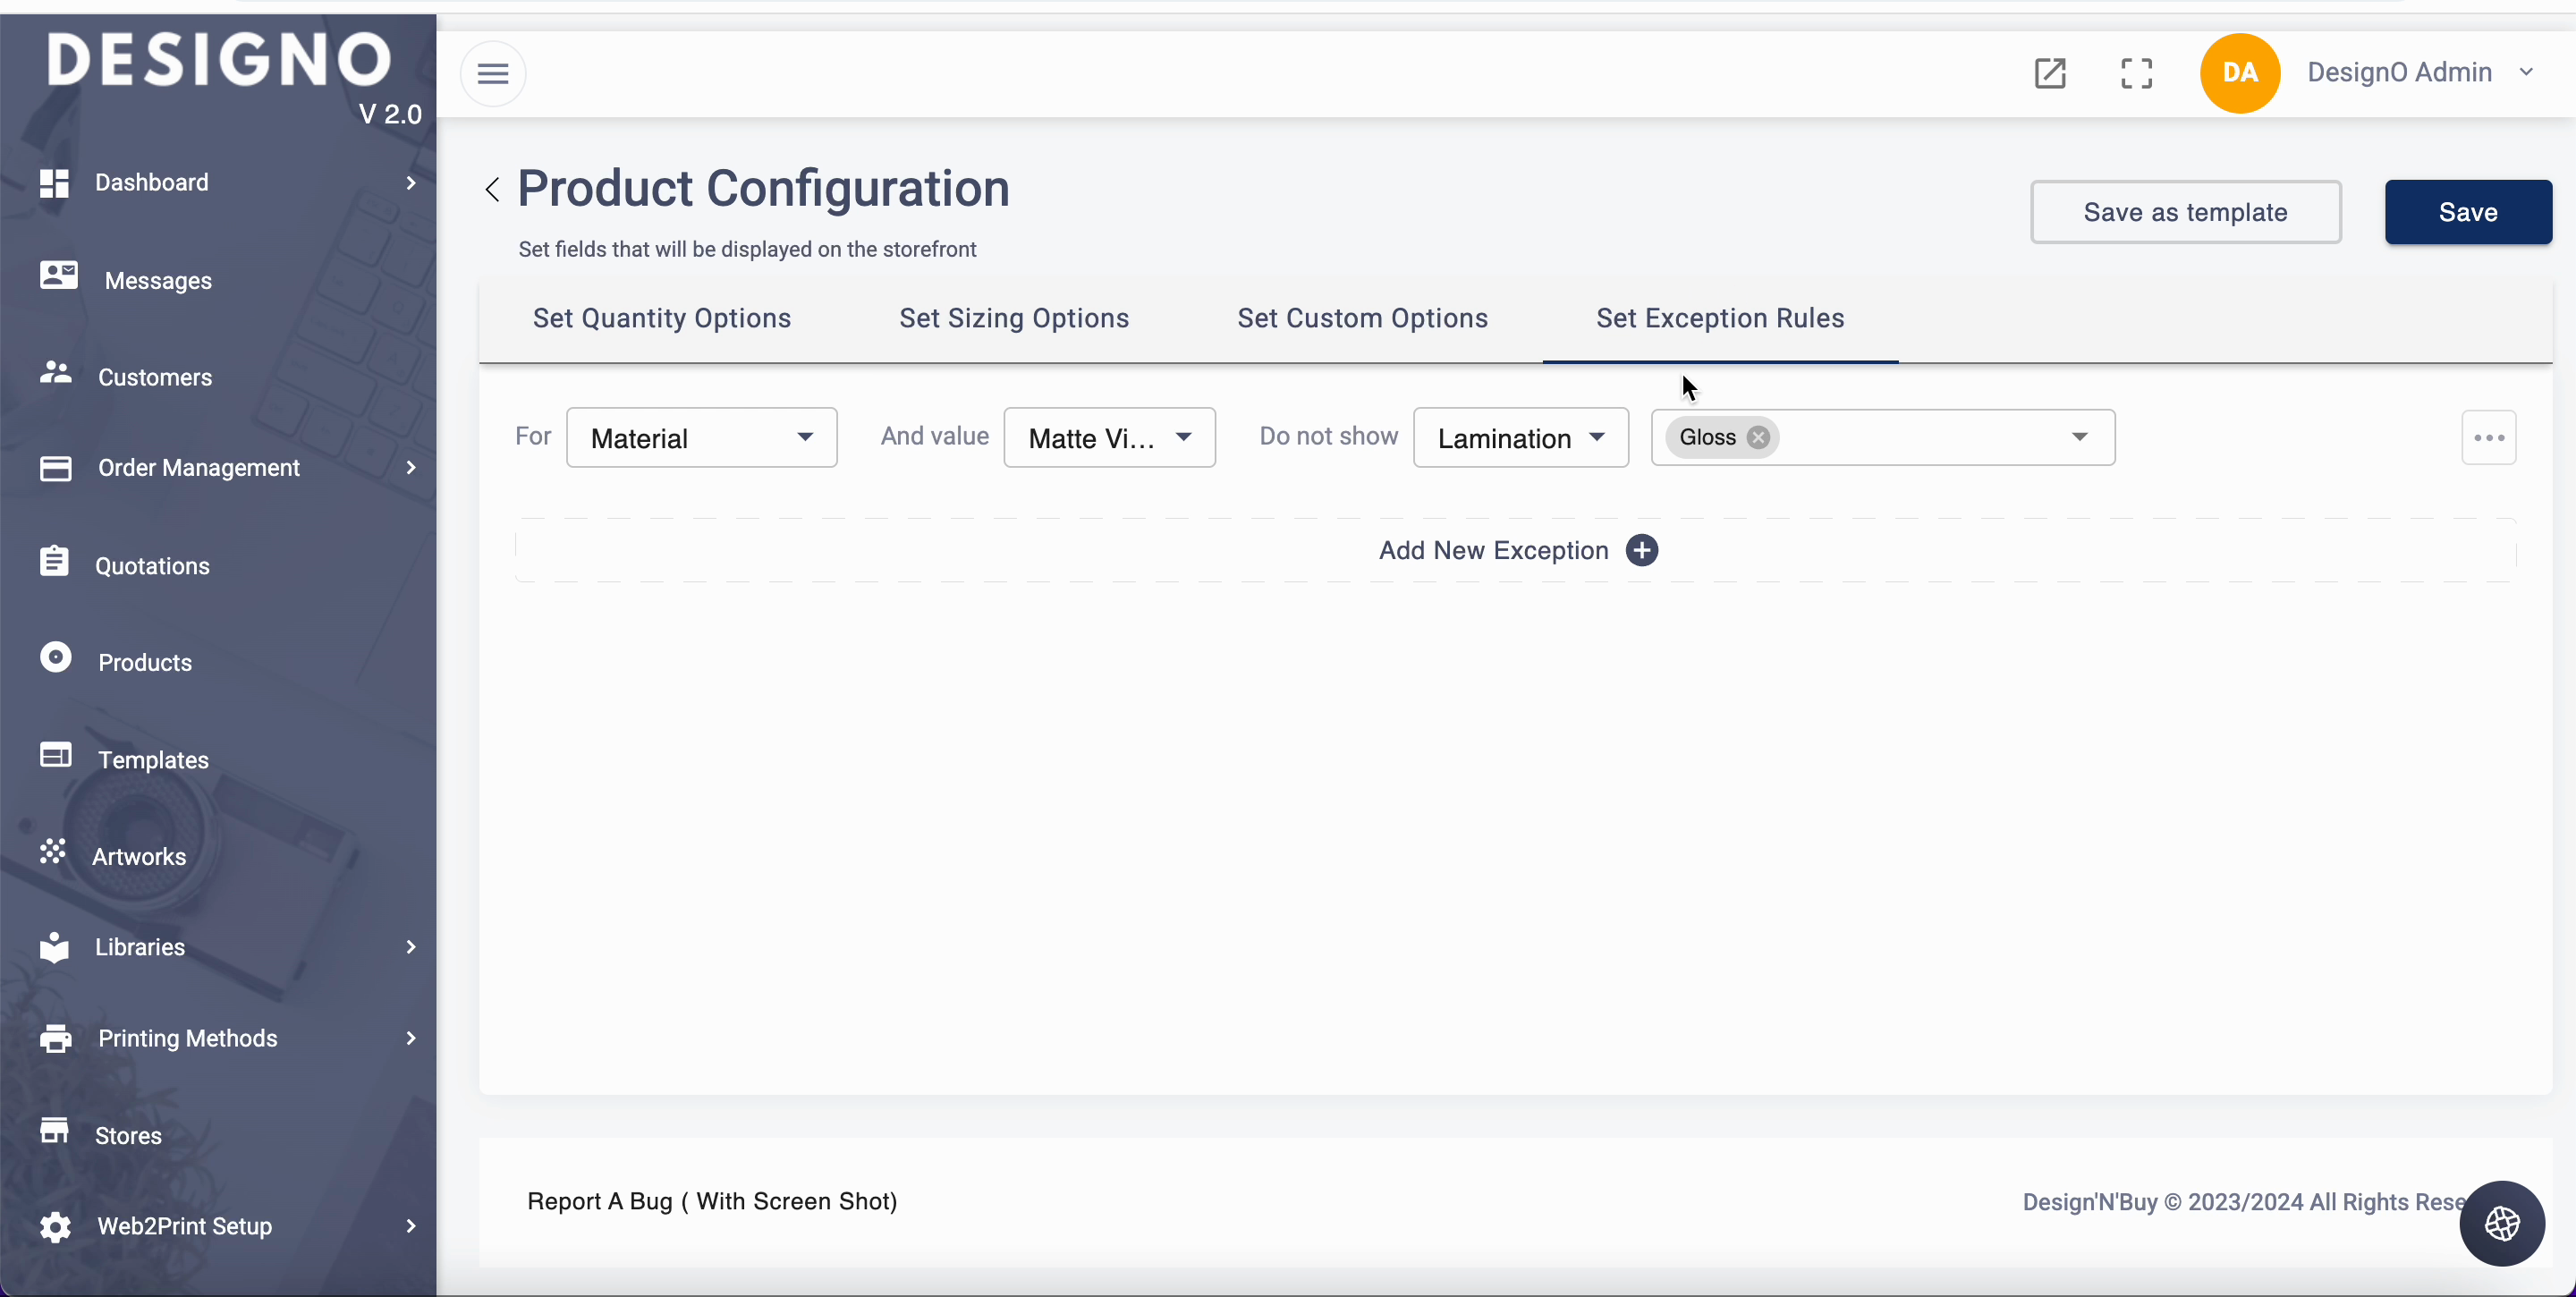Open the three-dots exception options menu
Image resolution: width=2576 pixels, height=1297 pixels.
point(2488,438)
